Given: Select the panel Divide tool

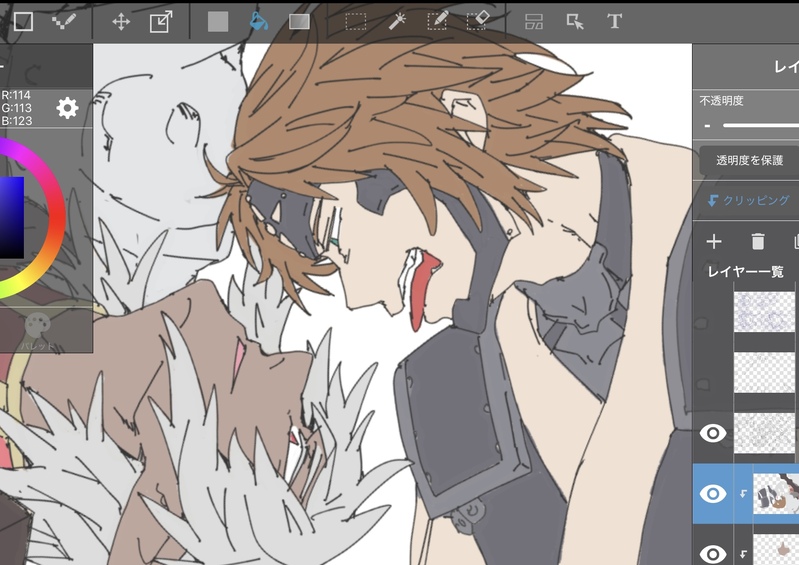Looking at the screenshot, I should click(x=534, y=22).
